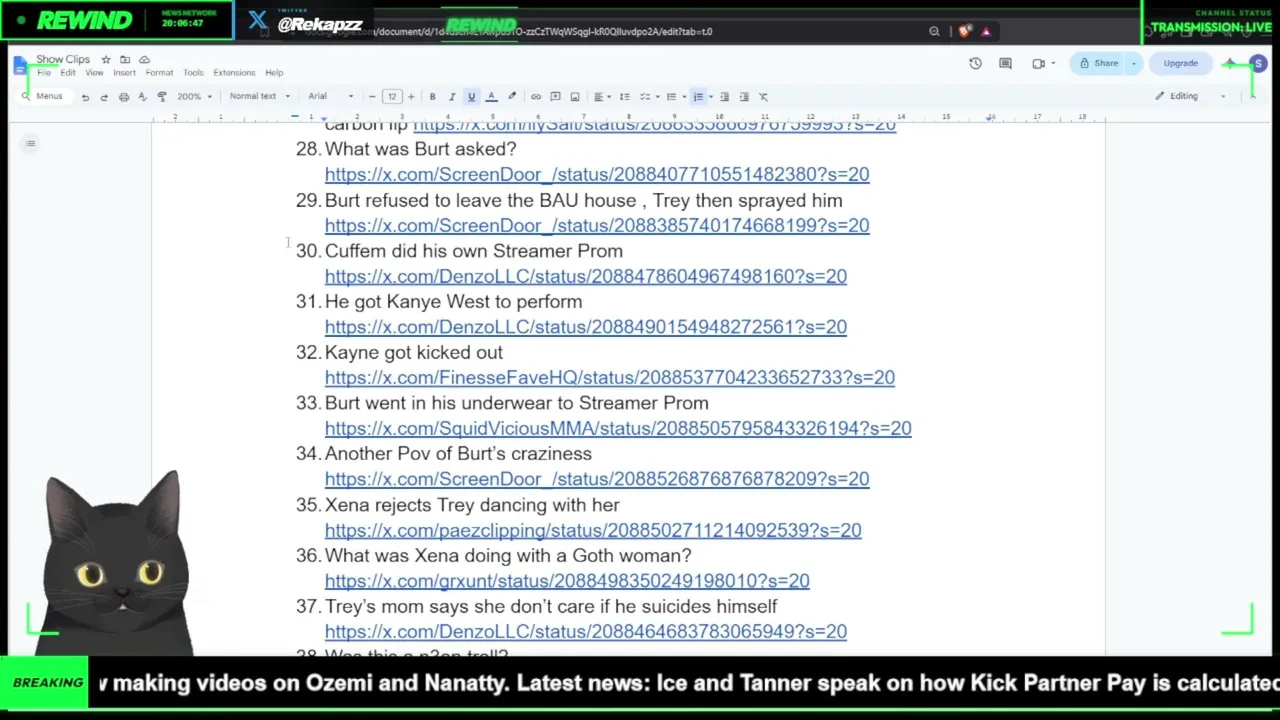
Task: Clear formatting with the toolbar icon
Action: (763, 97)
